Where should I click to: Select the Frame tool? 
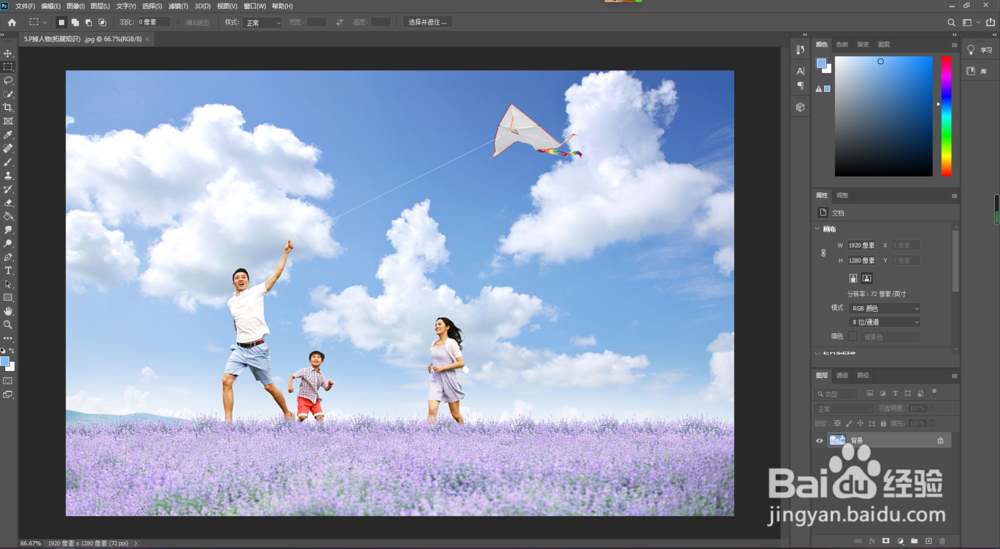8,121
